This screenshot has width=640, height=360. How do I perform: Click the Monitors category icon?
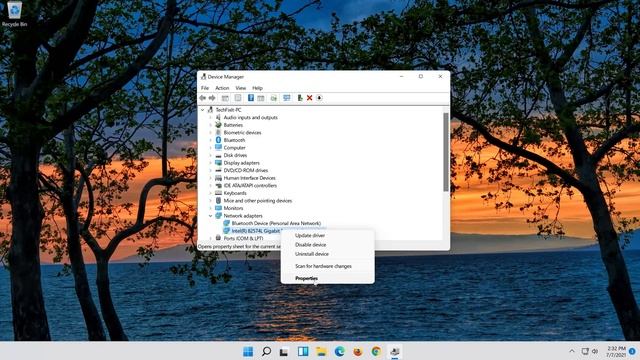point(218,208)
